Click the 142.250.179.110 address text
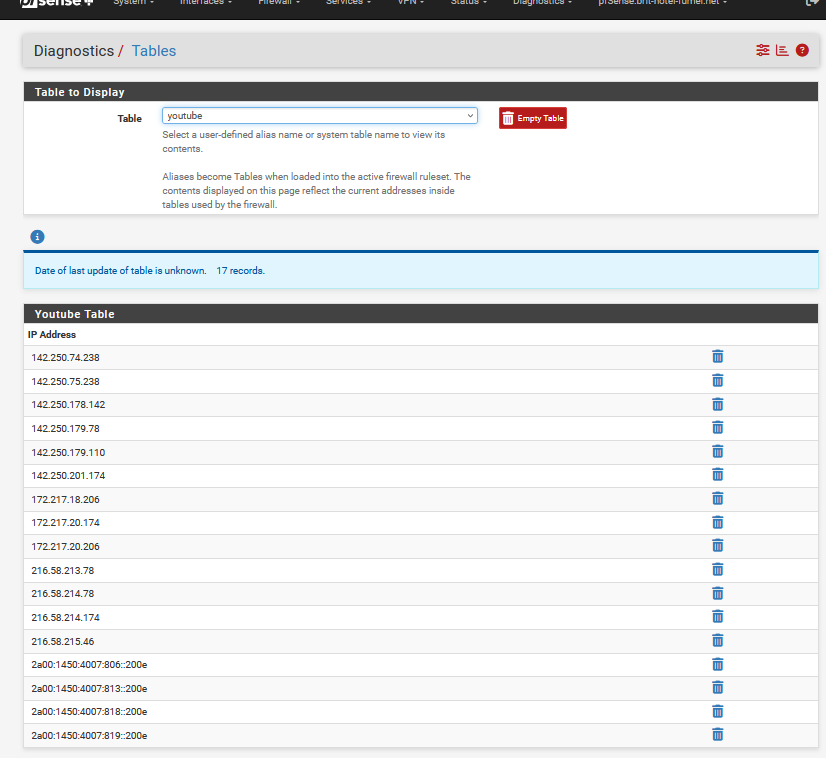Screen dimensions: 826x758 point(68,452)
